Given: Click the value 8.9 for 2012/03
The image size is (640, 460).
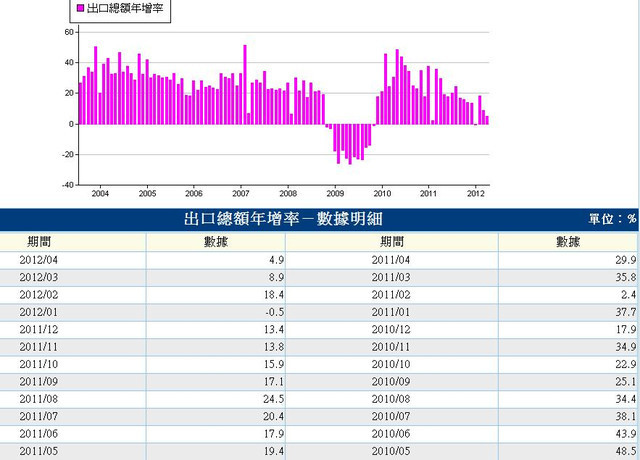Looking at the screenshot, I should click(277, 278).
